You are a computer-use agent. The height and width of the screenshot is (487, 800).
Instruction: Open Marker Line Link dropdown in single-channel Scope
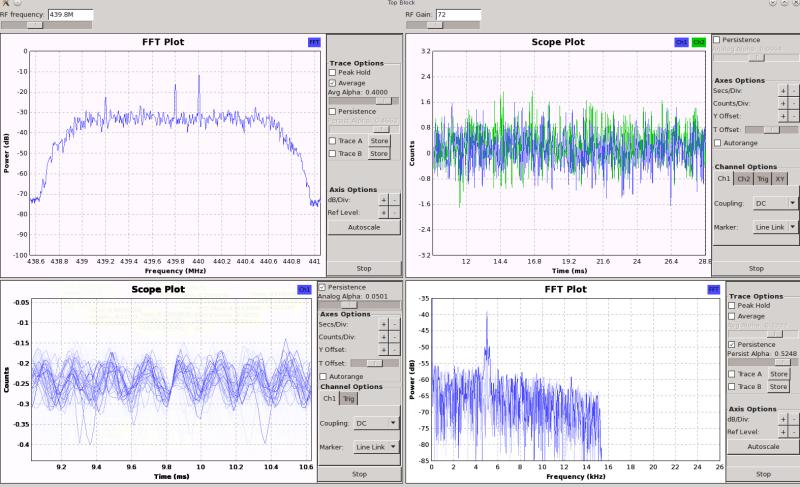click(377, 447)
